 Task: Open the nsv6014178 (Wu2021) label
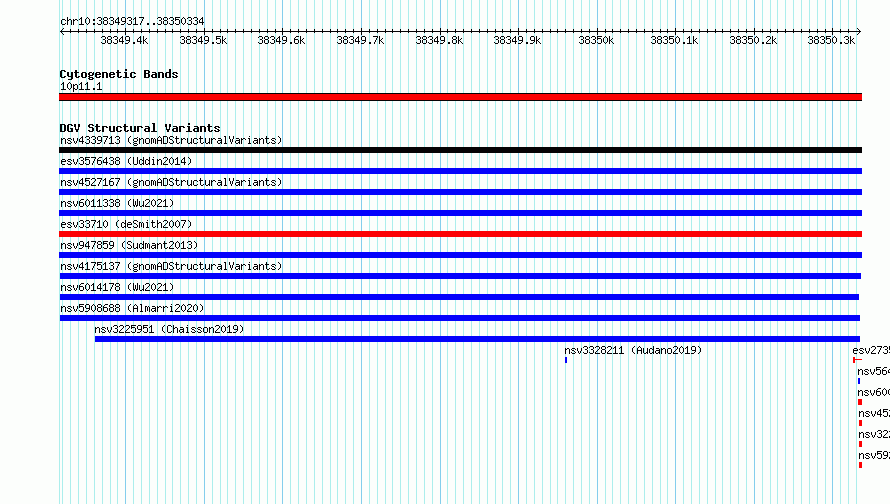pyautogui.click(x=117, y=287)
